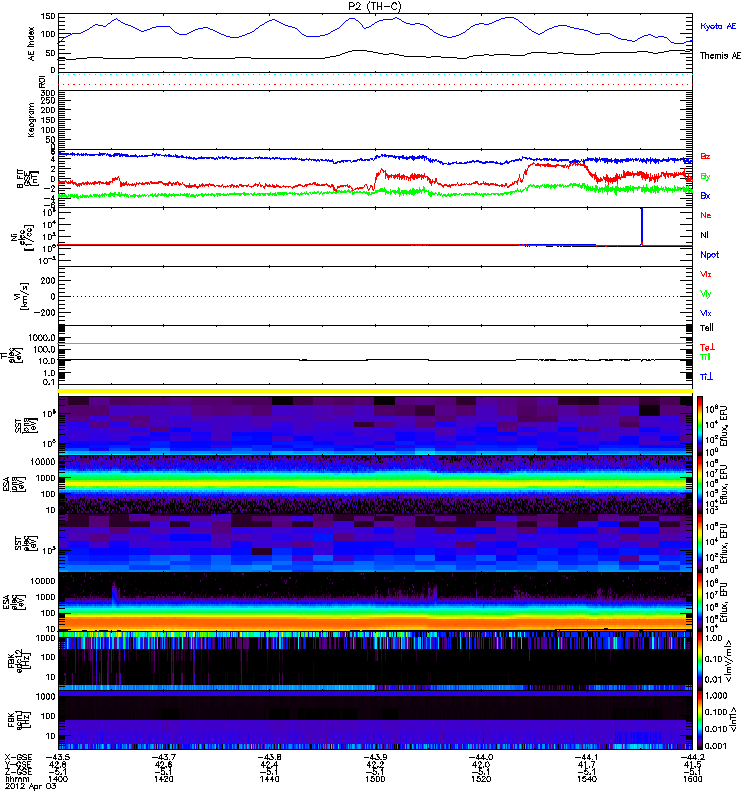Click the Keogram axis title
The image size is (750, 800).
tap(31, 119)
